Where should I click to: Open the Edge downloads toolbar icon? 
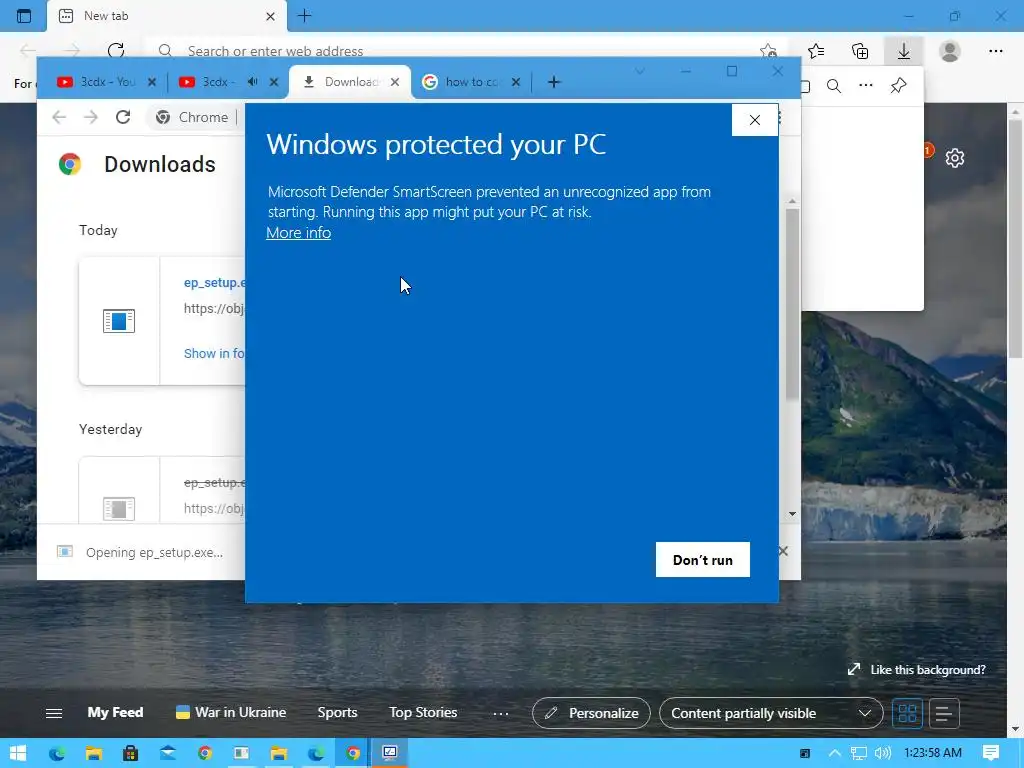[904, 51]
